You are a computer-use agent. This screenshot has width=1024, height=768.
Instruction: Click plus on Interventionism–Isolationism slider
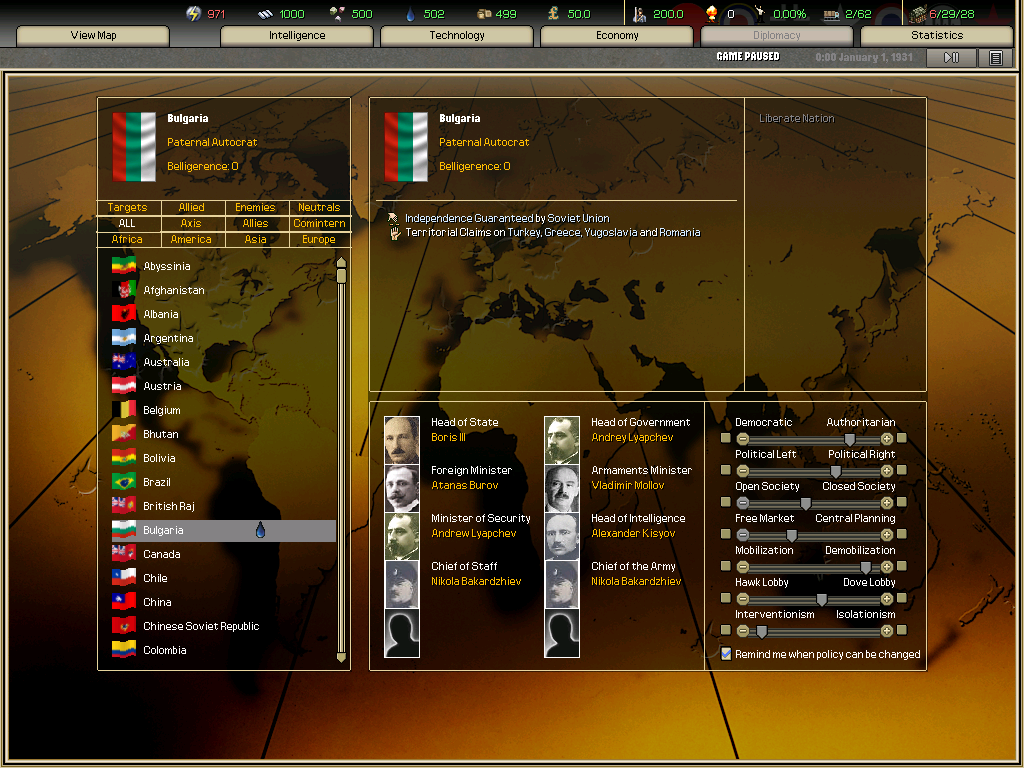click(887, 631)
